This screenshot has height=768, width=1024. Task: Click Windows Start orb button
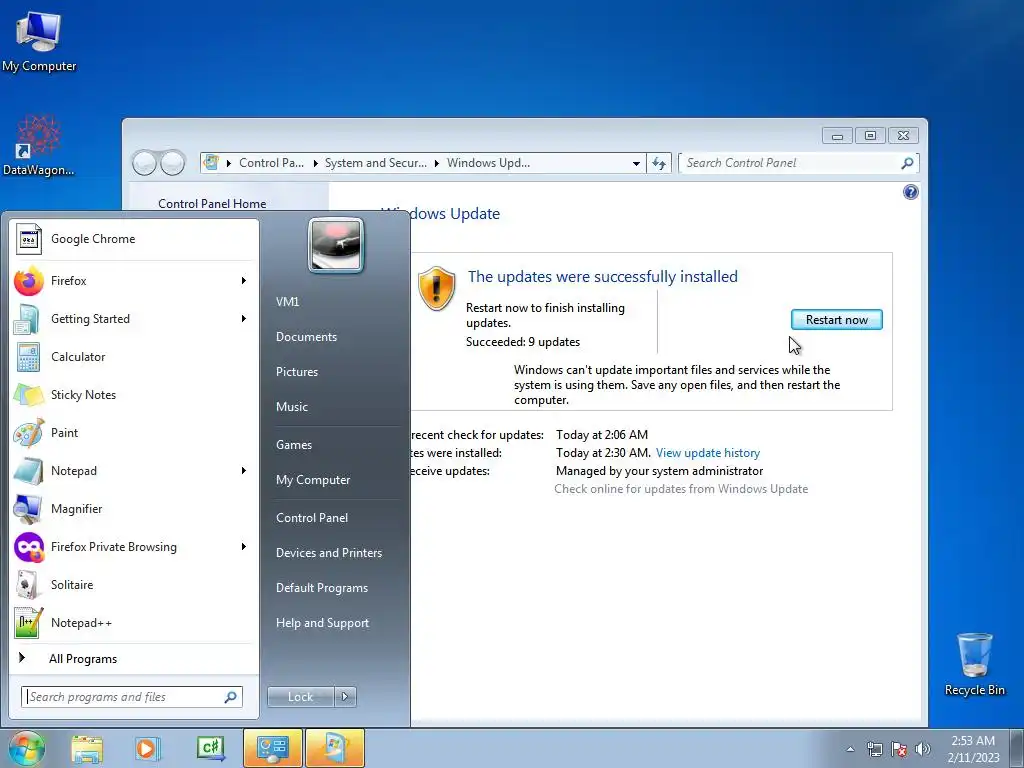[26, 748]
